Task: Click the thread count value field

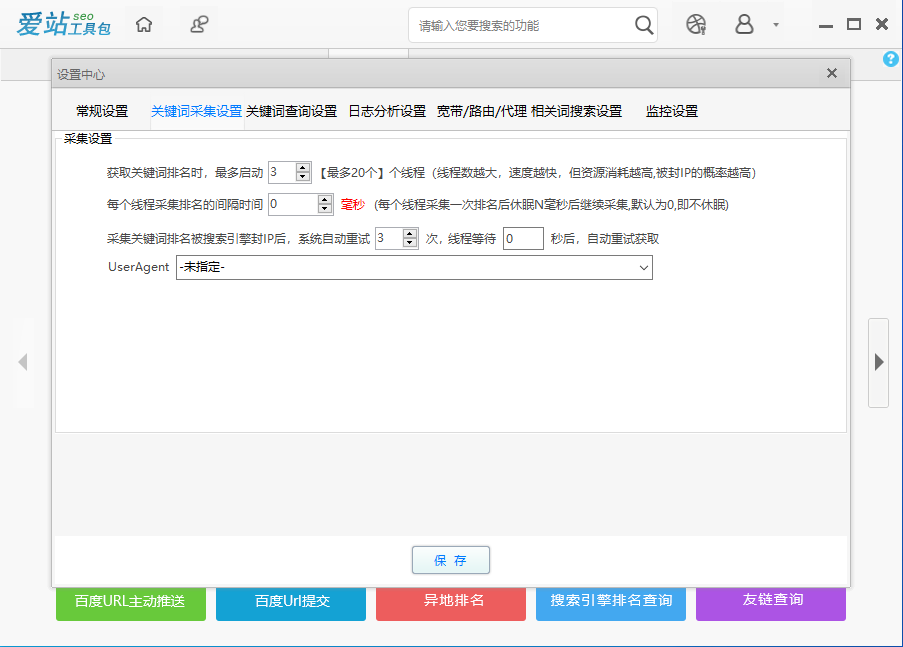Action: tap(282, 172)
